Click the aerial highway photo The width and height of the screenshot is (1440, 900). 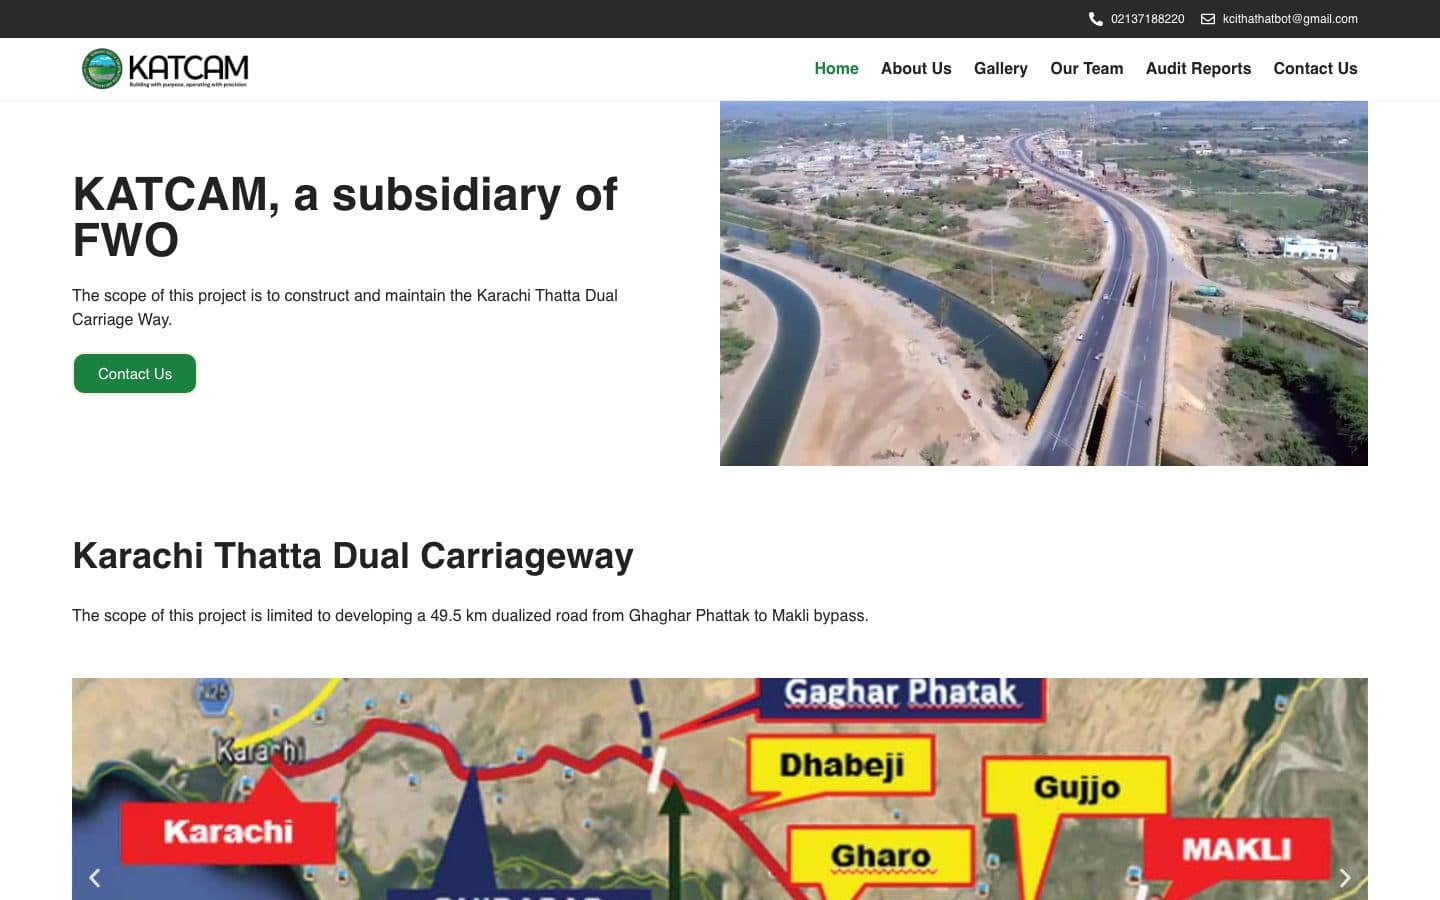(x=1044, y=283)
